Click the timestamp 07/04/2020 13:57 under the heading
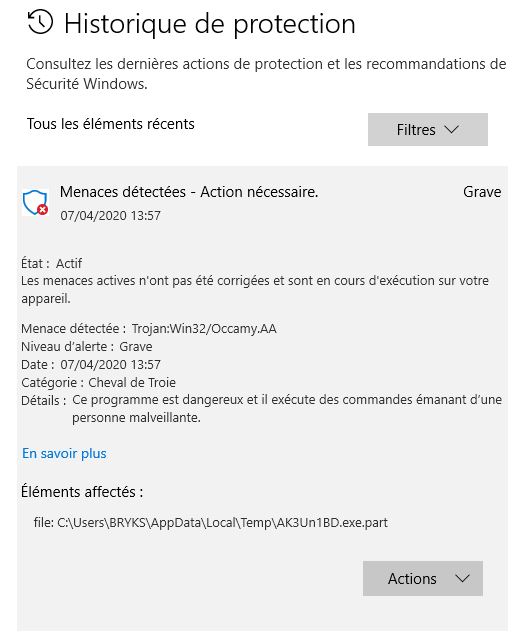This screenshot has height=634, width=523. (110, 216)
